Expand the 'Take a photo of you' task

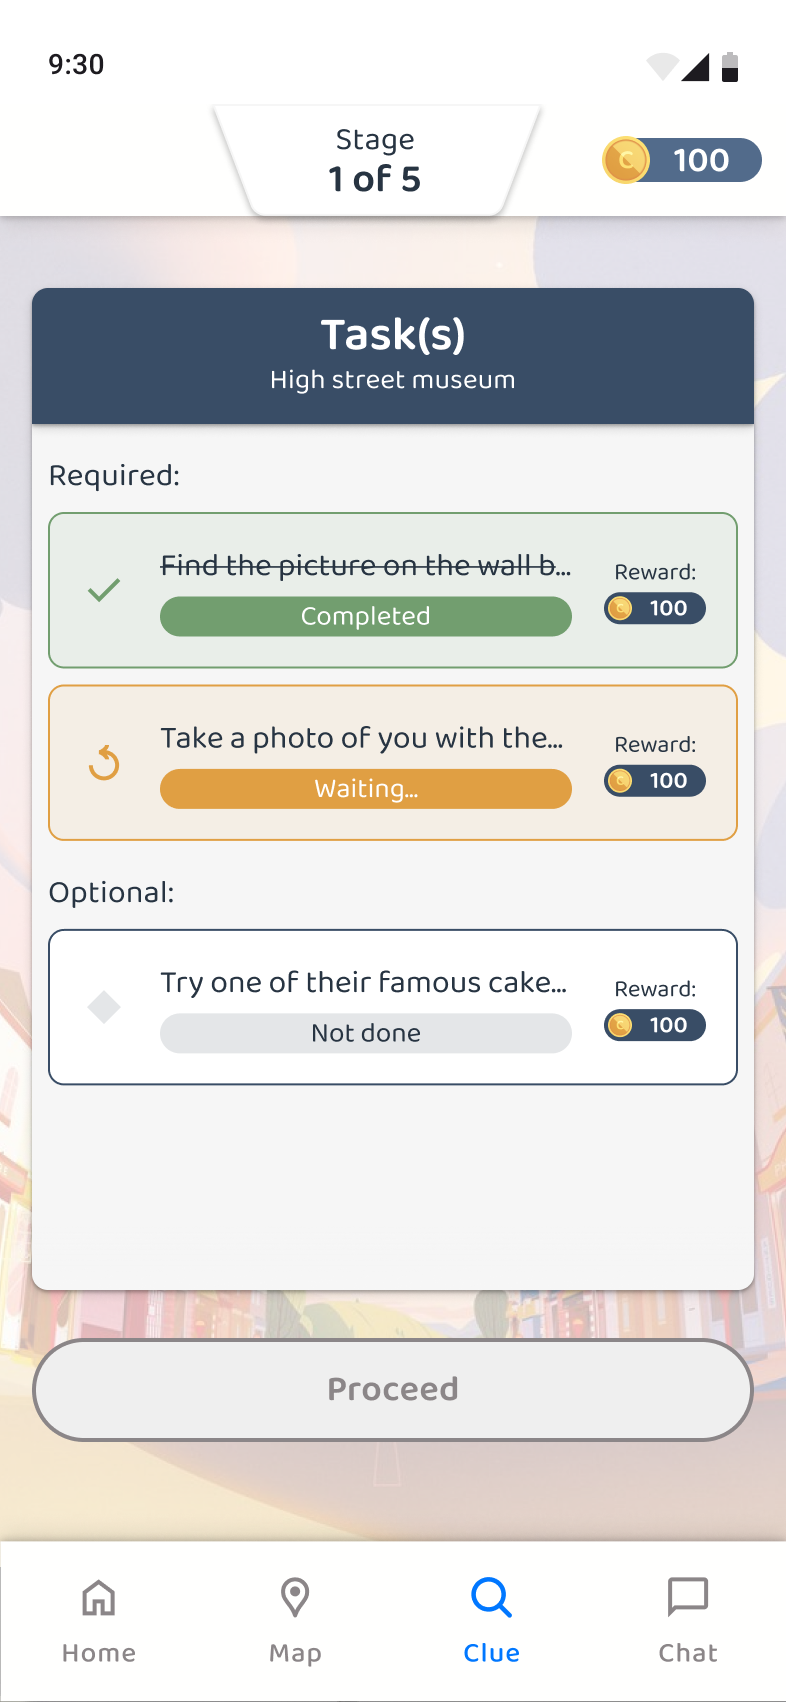click(362, 738)
